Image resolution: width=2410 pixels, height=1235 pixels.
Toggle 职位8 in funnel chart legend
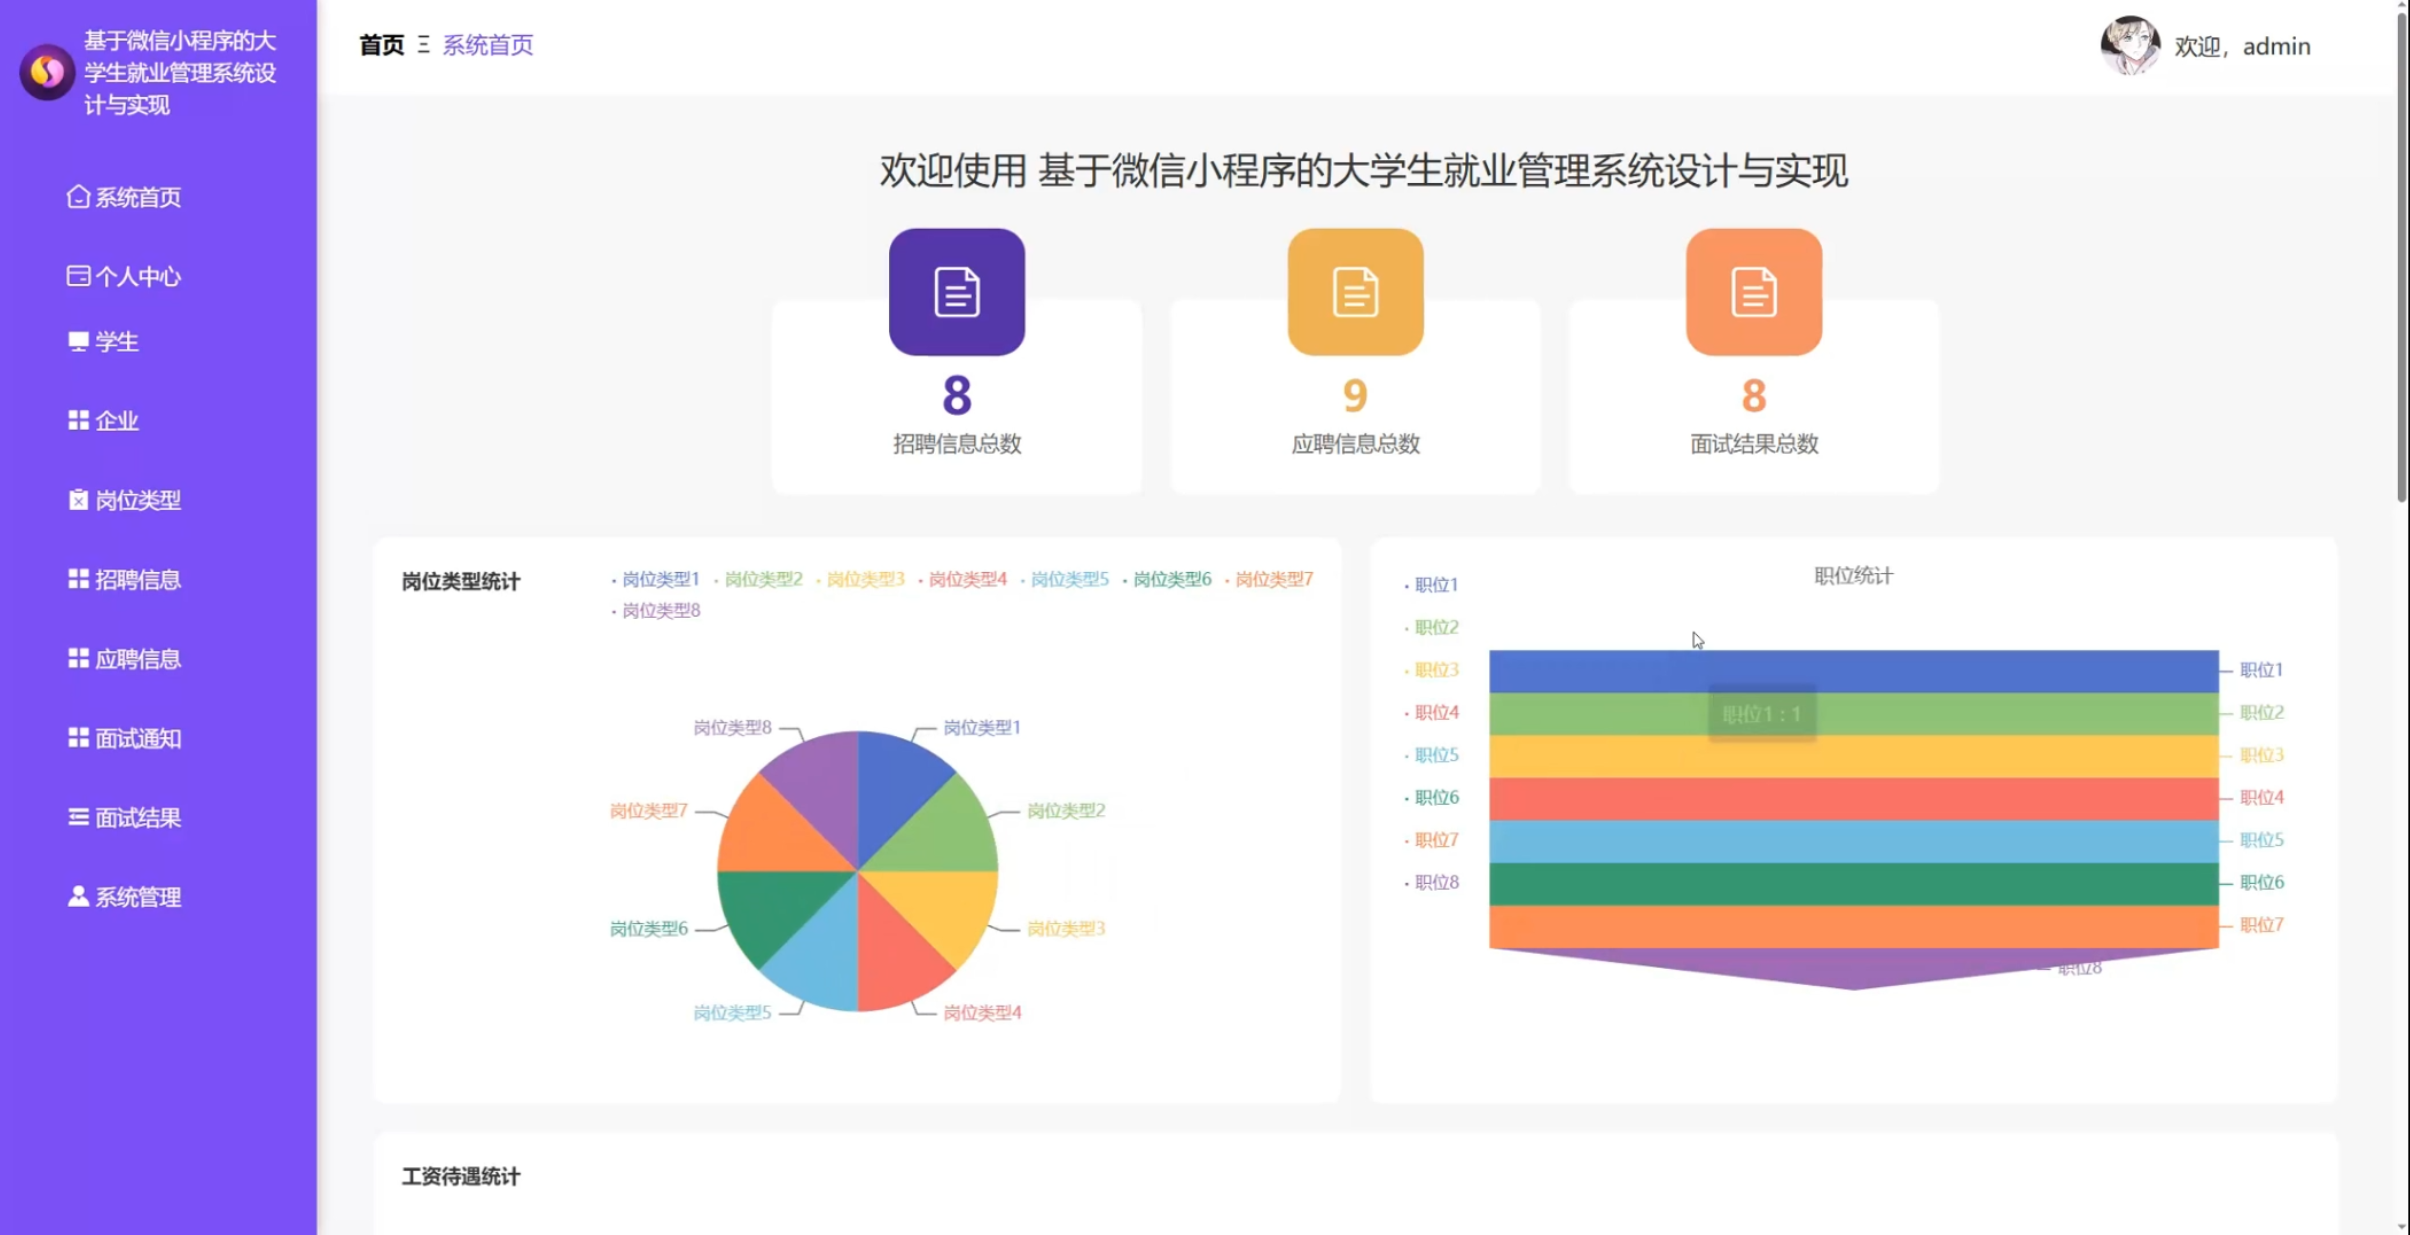pos(1431,882)
